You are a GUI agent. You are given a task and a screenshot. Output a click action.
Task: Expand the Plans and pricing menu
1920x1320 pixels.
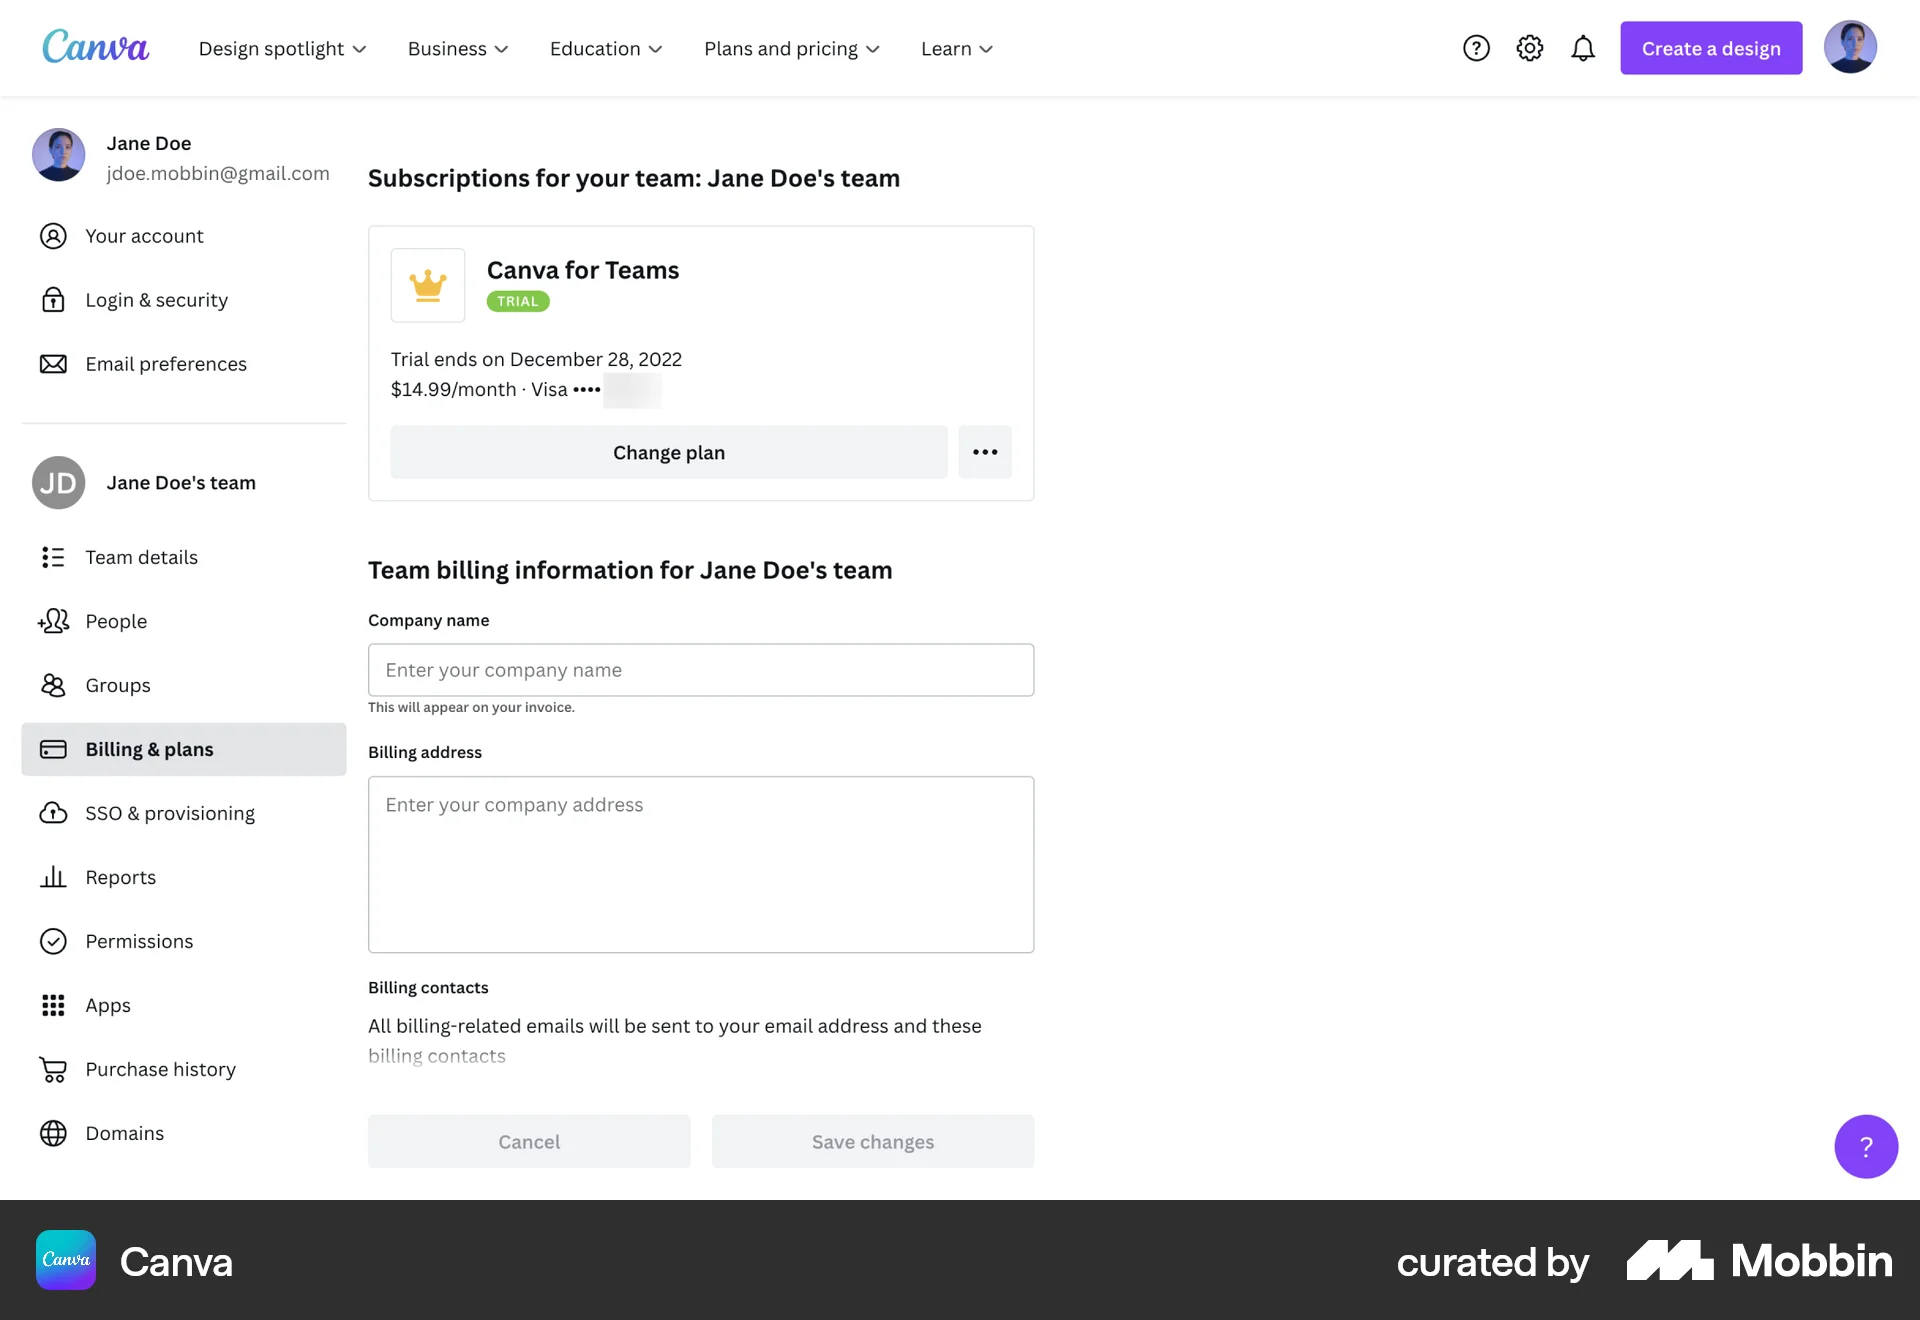[791, 48]
